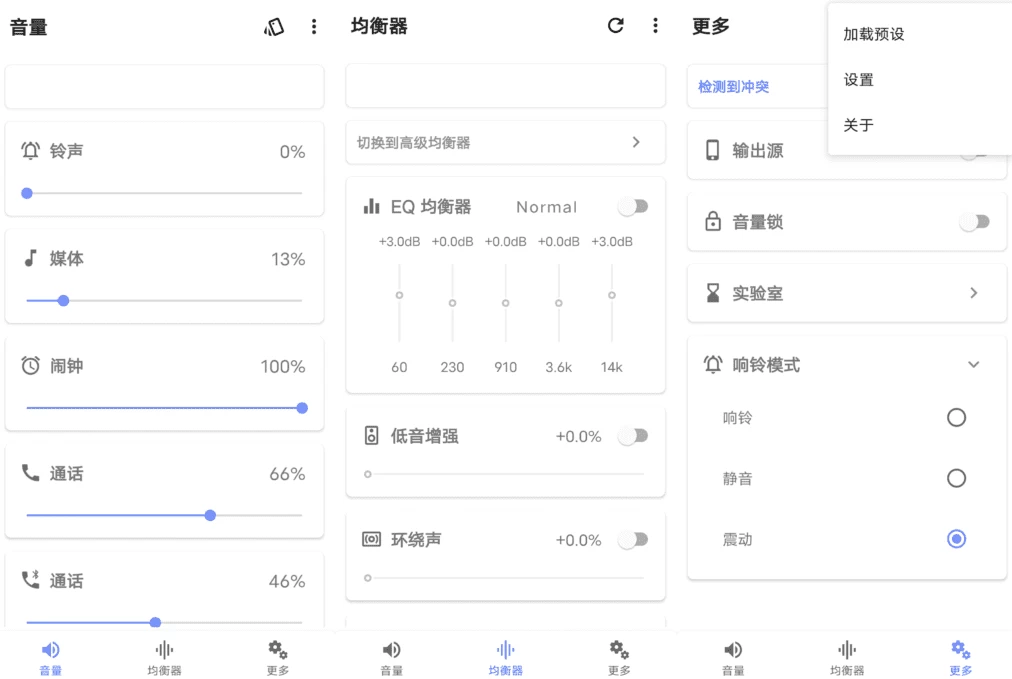Toggle the 音量锁 switch on

(974, 222)
